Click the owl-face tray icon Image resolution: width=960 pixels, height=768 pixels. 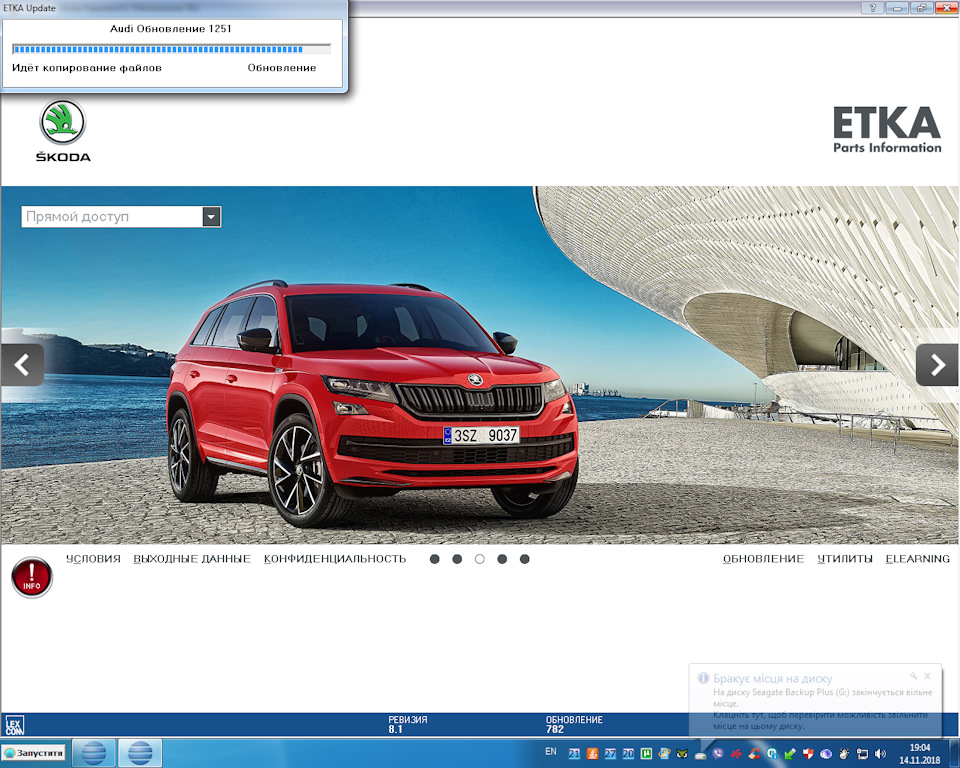682,754
